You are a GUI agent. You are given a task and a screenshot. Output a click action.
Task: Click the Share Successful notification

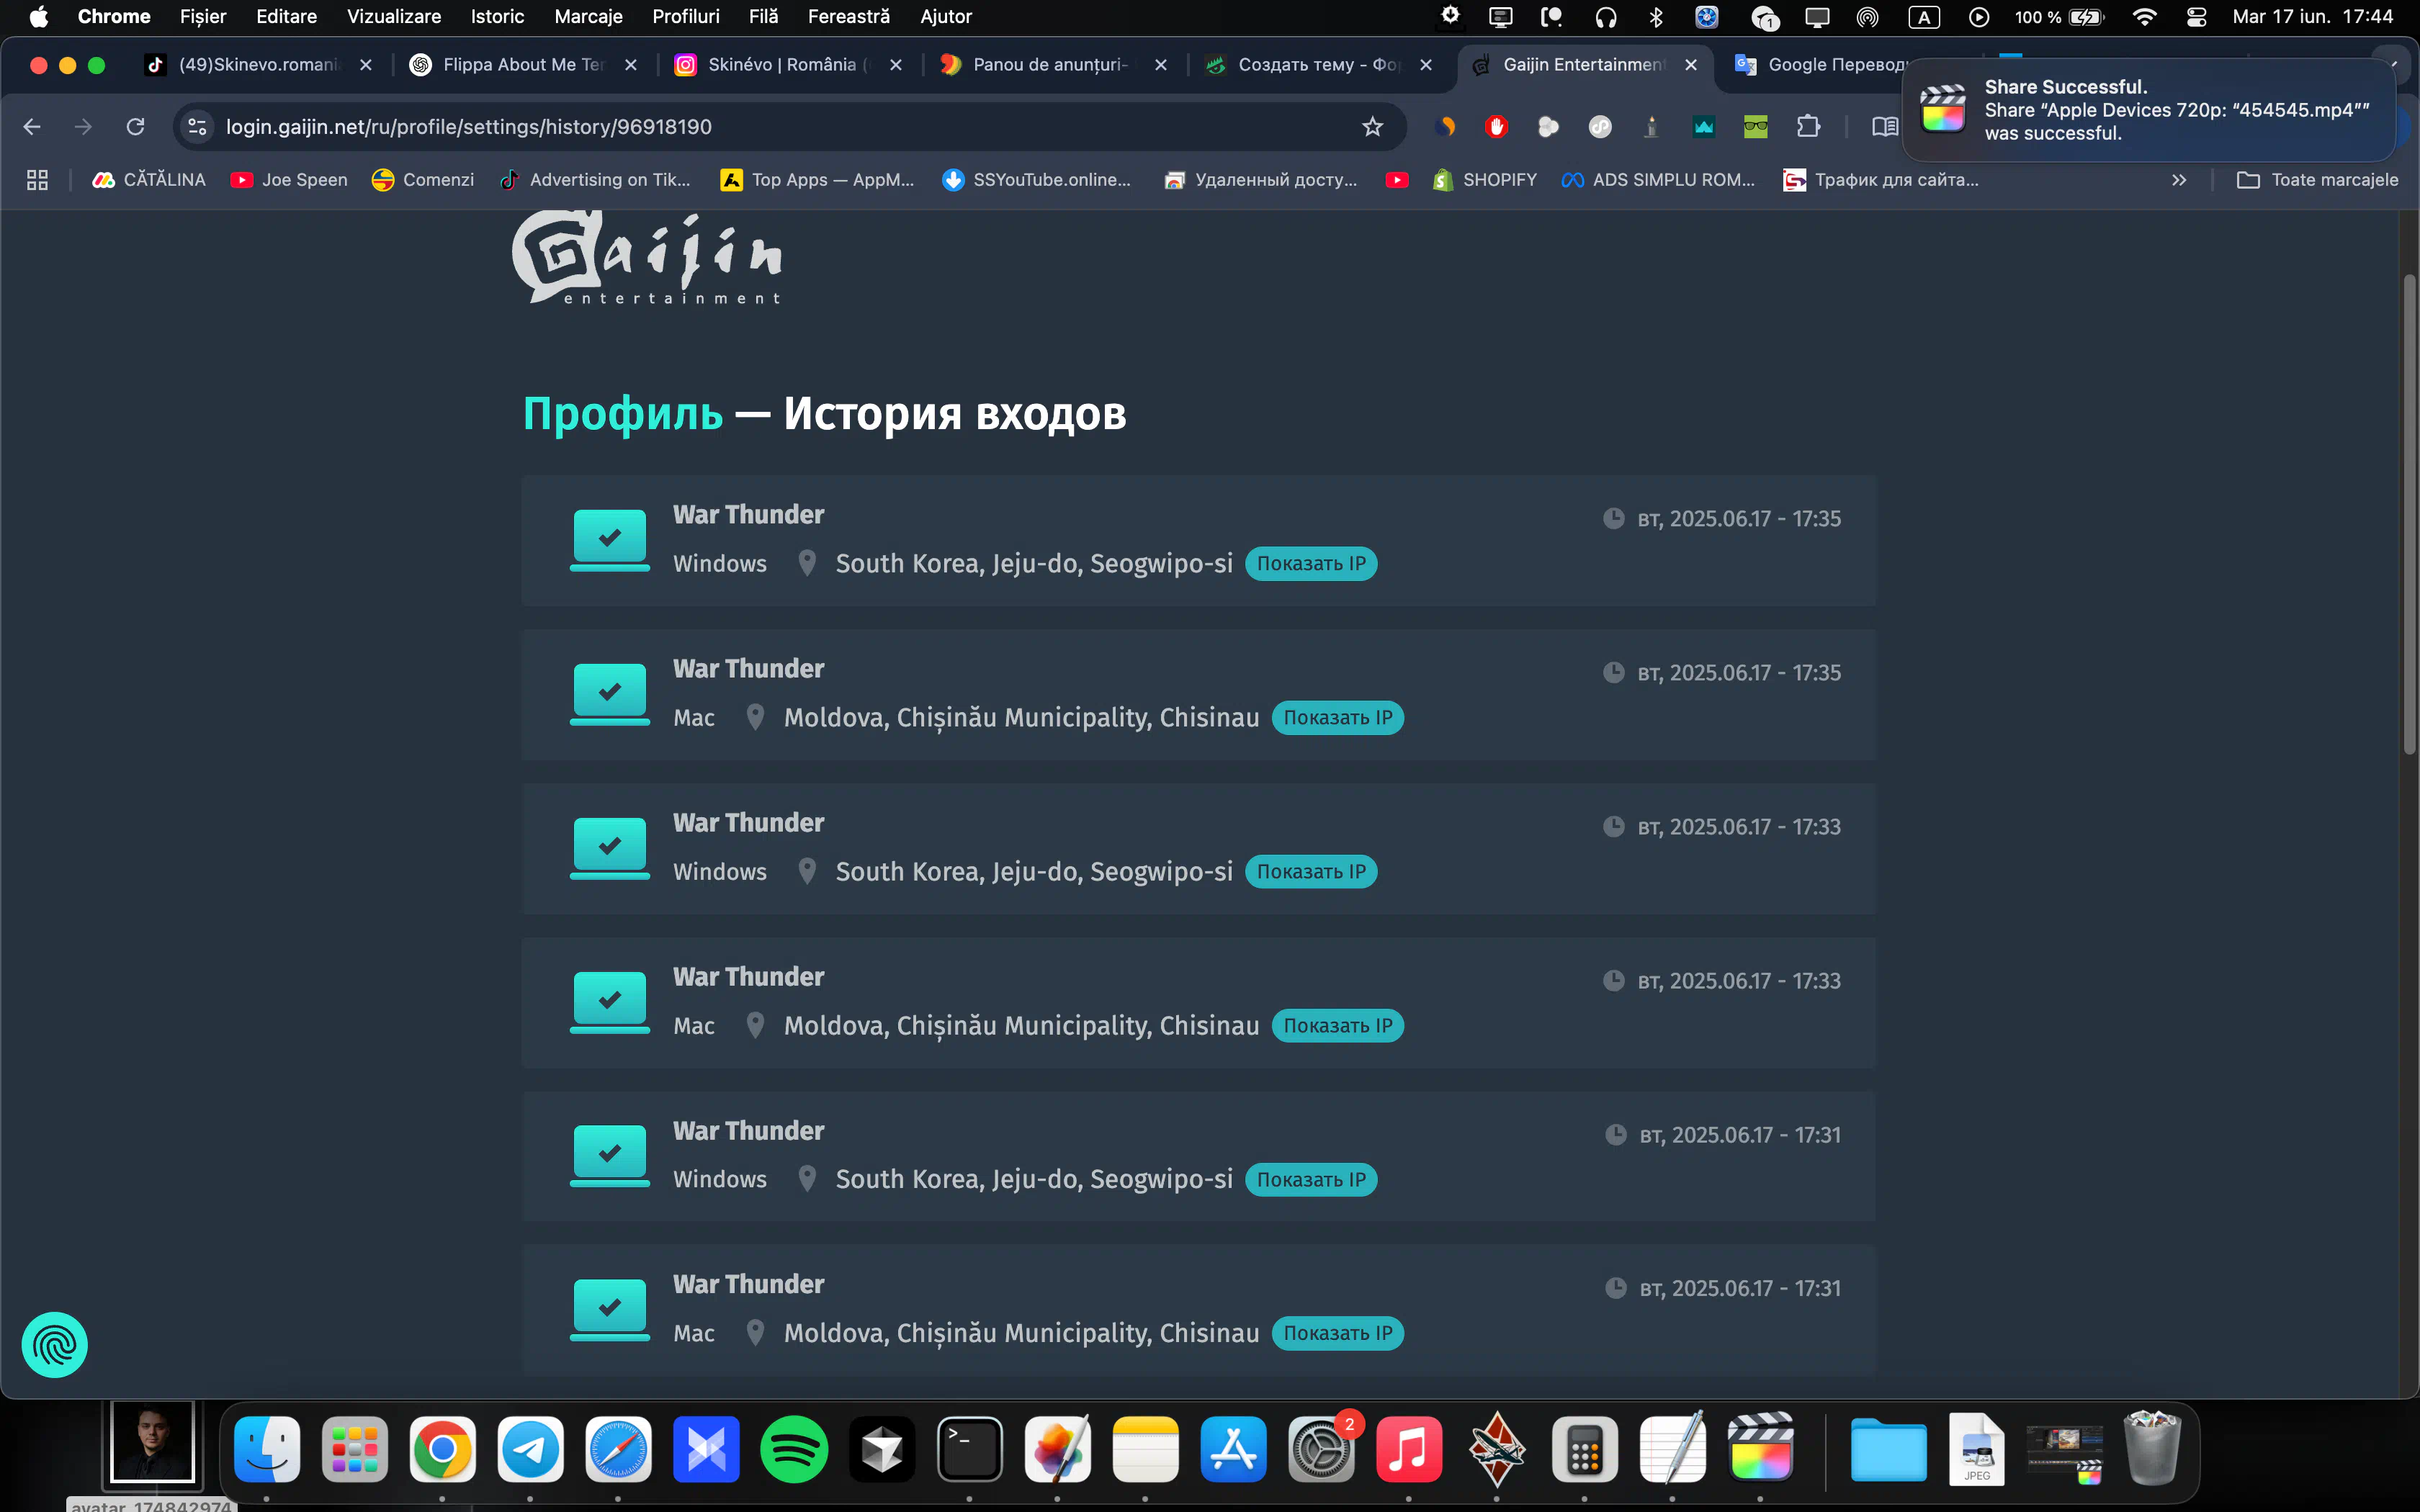pos(2148,110)
